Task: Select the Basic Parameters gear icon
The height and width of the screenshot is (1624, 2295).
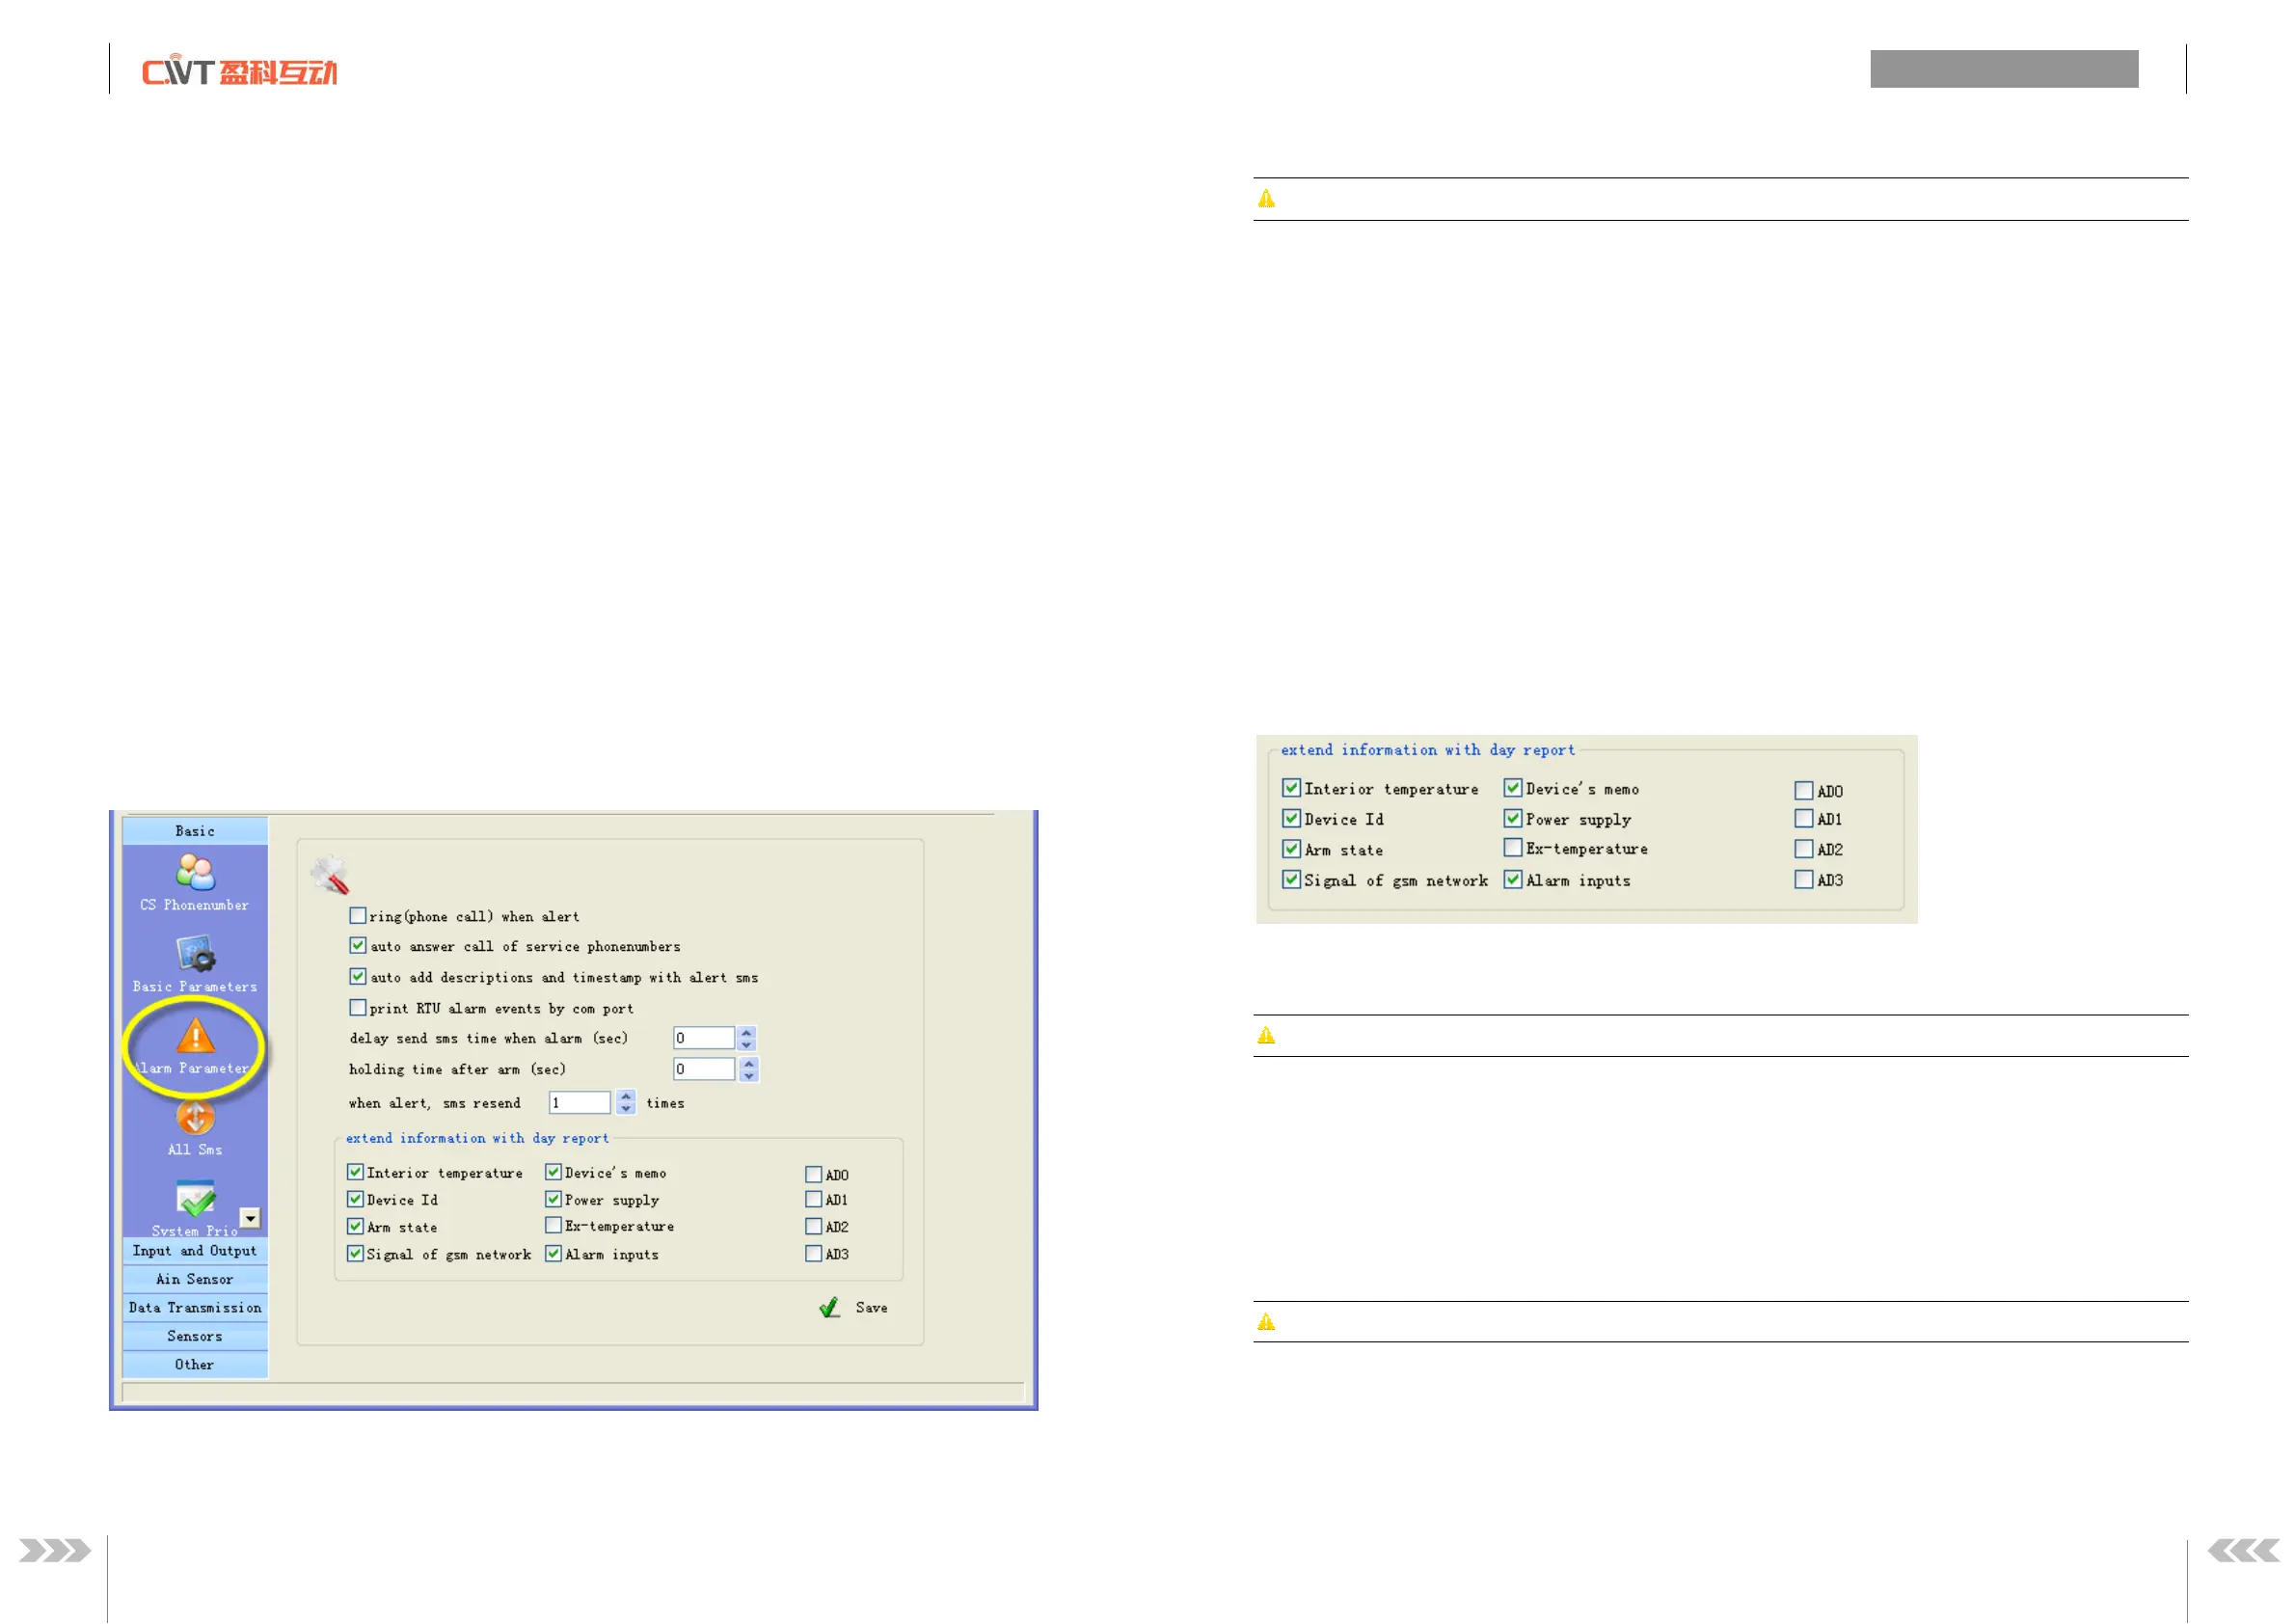Action: point(196,953)
